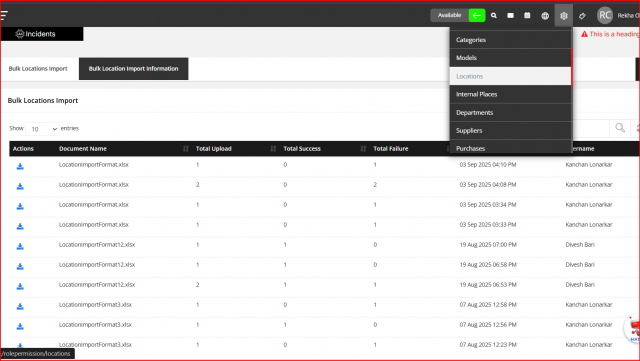640x361 pixels.
Task: Open the calendar icon in top bar
Action: [527, 16]
